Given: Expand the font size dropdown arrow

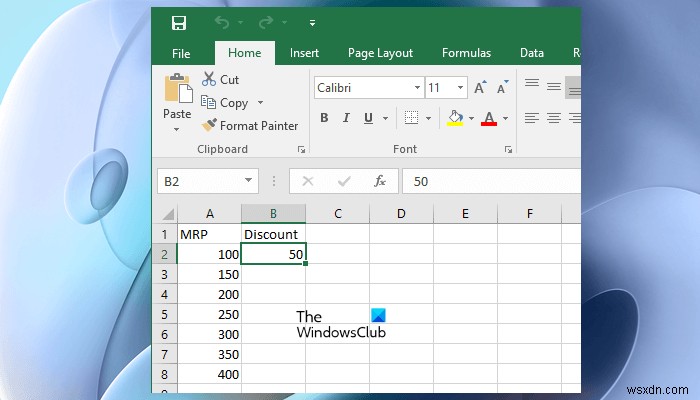Looking at the screenshot, I should coord(460,88).
